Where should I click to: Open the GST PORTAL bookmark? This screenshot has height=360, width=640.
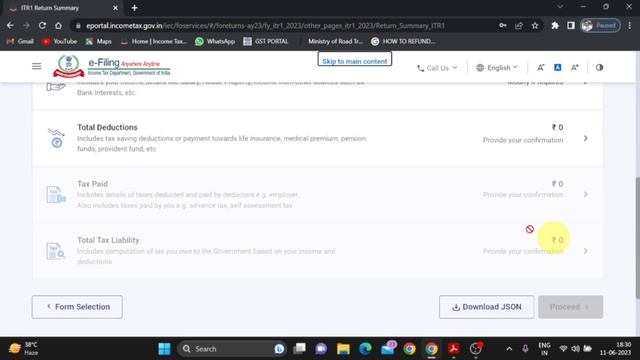pos(266,41)
